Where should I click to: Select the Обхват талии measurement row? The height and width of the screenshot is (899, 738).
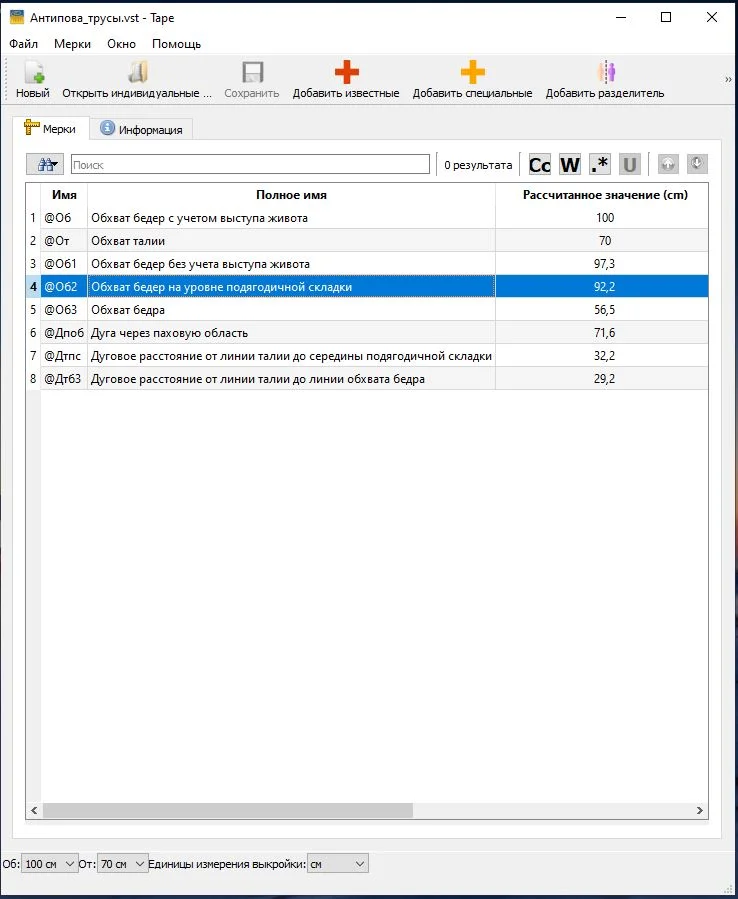point(367,241)
